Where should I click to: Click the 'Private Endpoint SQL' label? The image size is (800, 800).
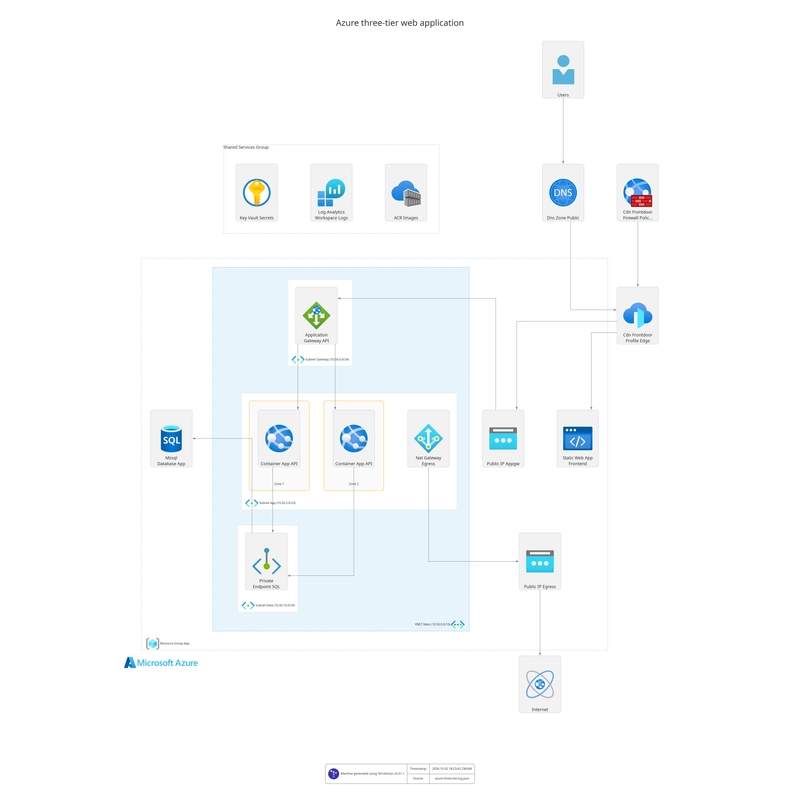pyautogui.click(x=266, y=584)
